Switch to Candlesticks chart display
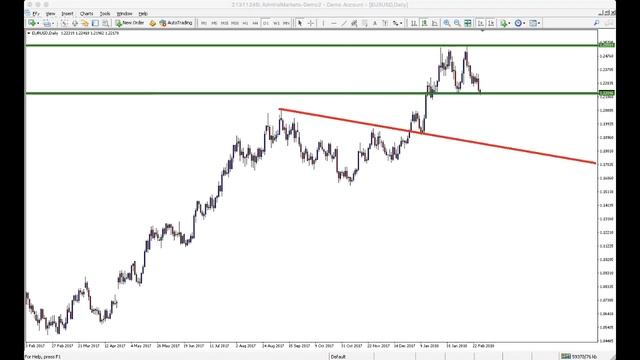Screen dimensions: 640x360 (424, 23)
